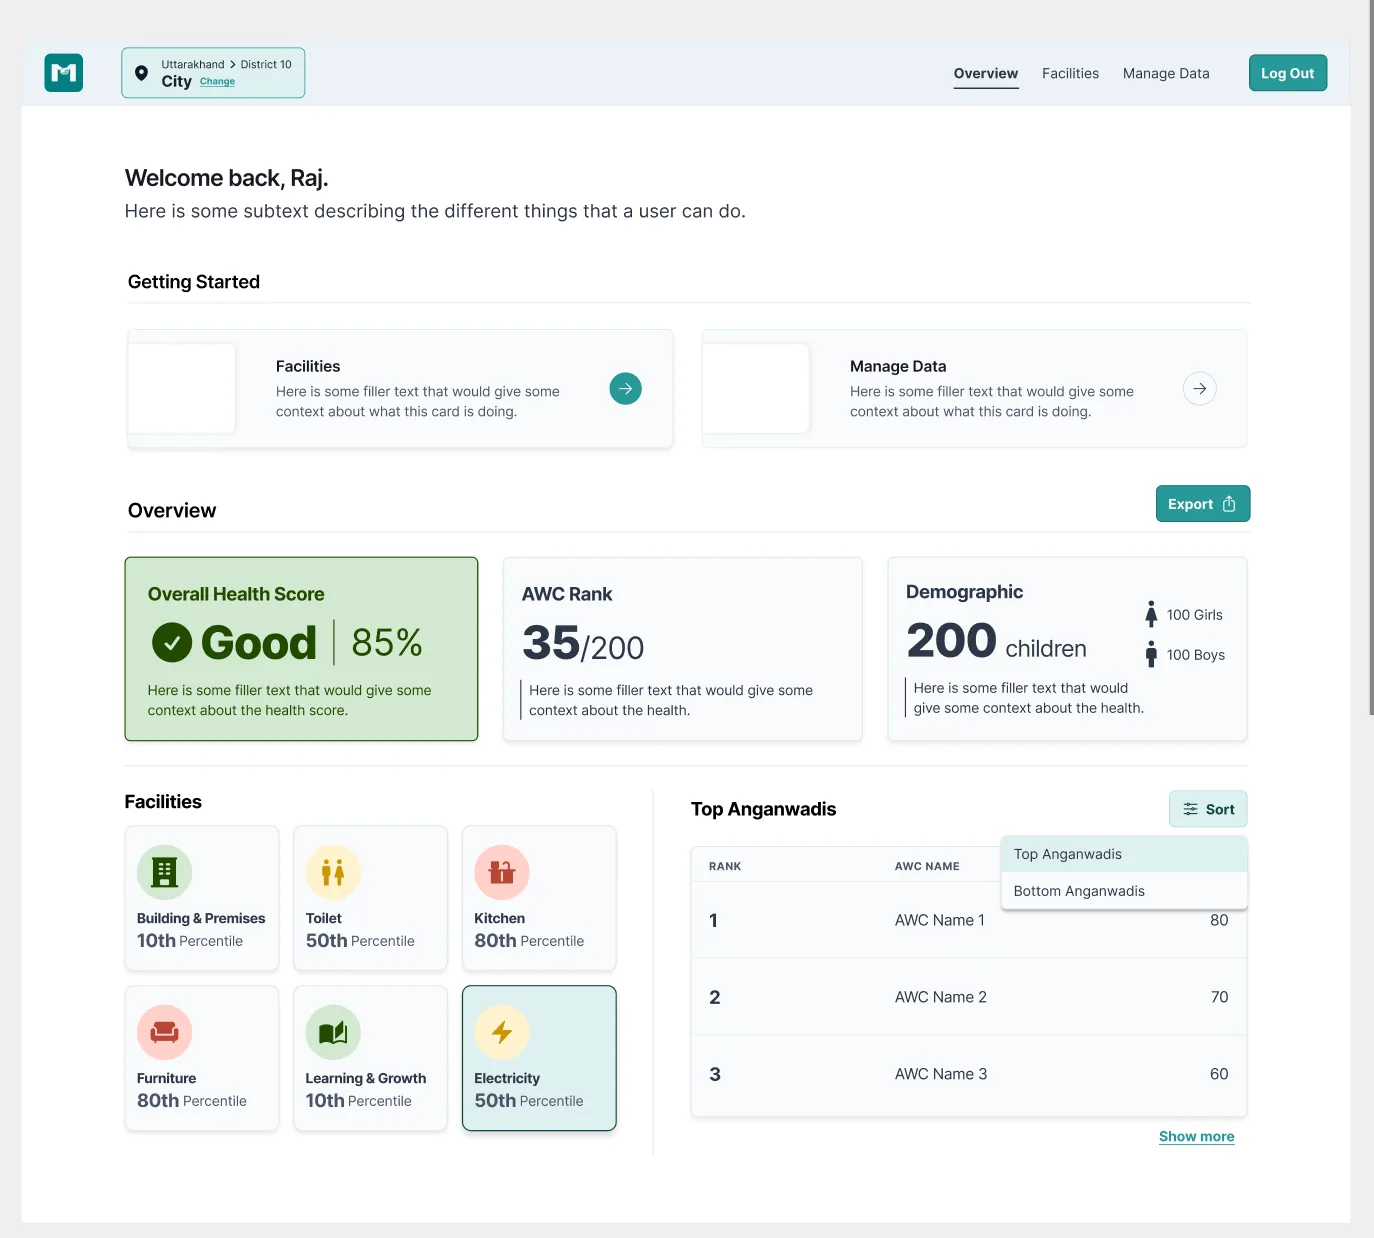The height and width of the screenshot is (1238, 1374).
Task: Open the Manage Data getting started card
Action: click(x=974, y=389)
